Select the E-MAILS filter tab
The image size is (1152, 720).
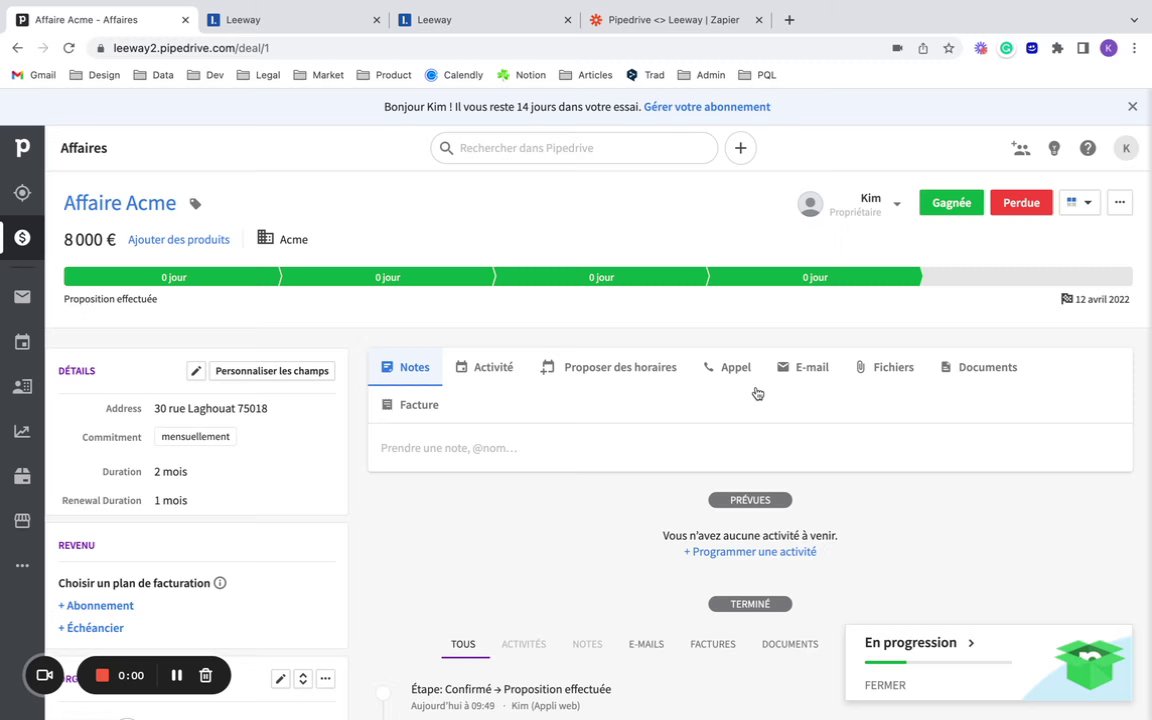(x=646, y=644)
